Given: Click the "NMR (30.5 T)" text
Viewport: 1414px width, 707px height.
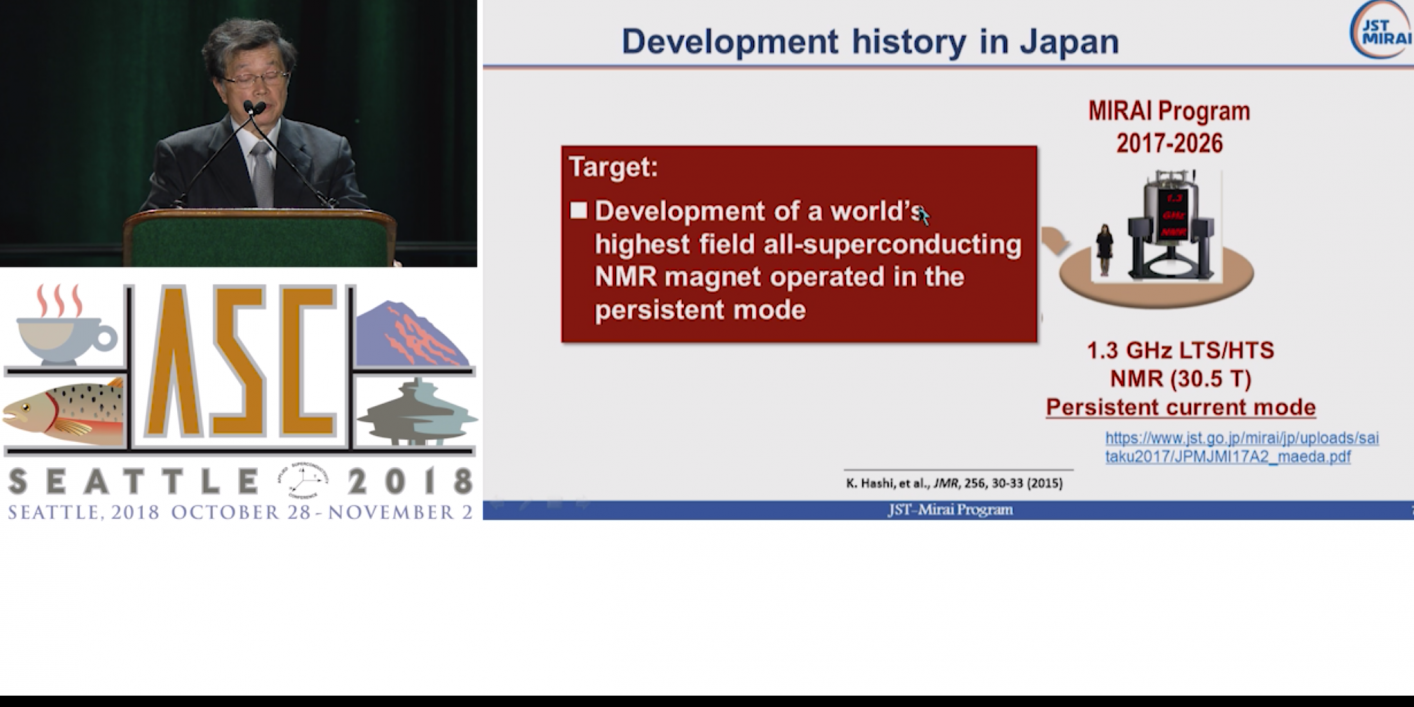Looking at the screenshot, I should 1180,379.
